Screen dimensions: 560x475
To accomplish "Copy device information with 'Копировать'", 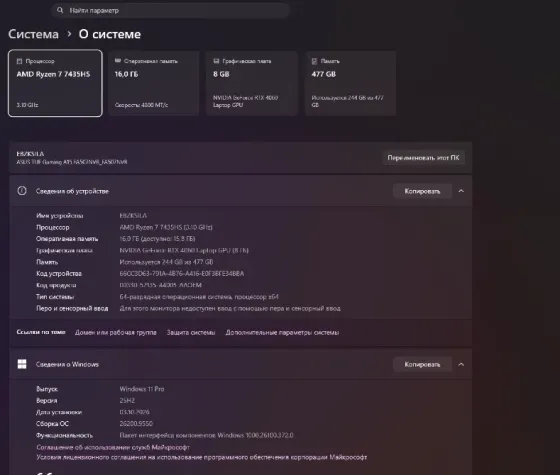I will [422, 191].
